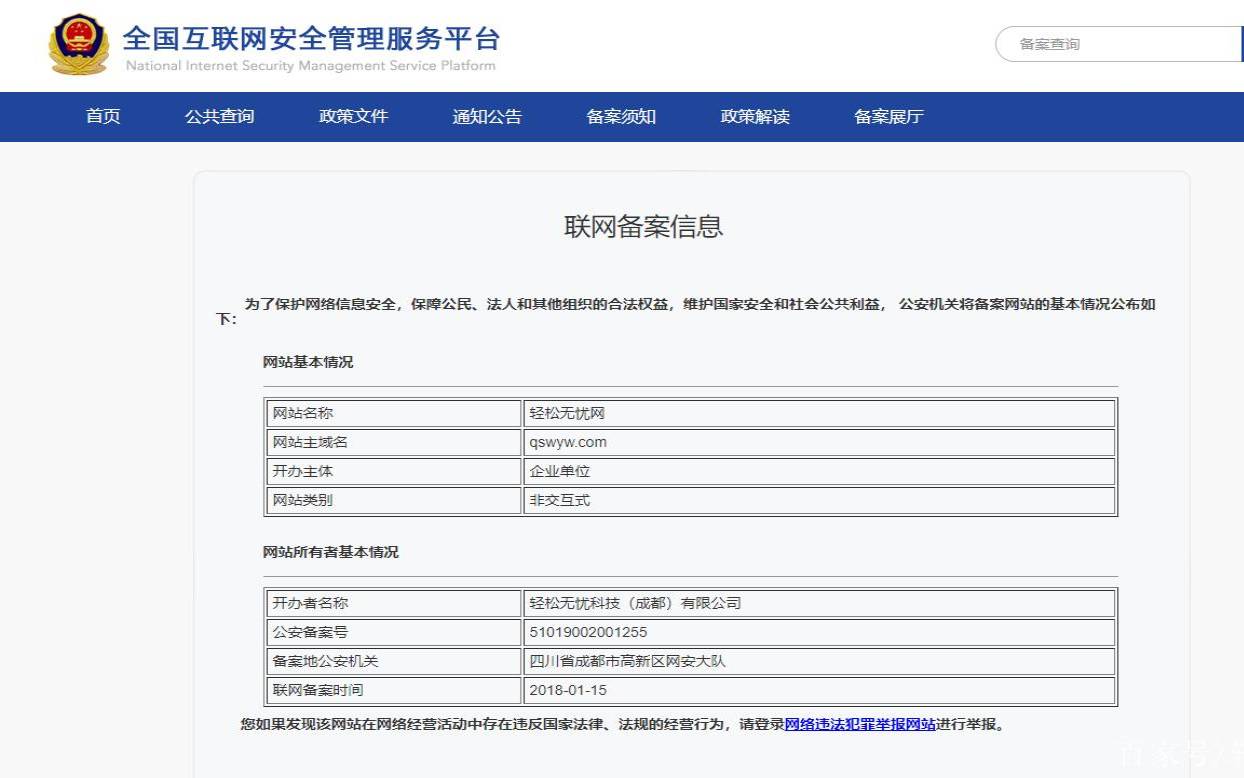Open the 备案须知 nav item
The image size is (1244, 778).
[621, 117]
